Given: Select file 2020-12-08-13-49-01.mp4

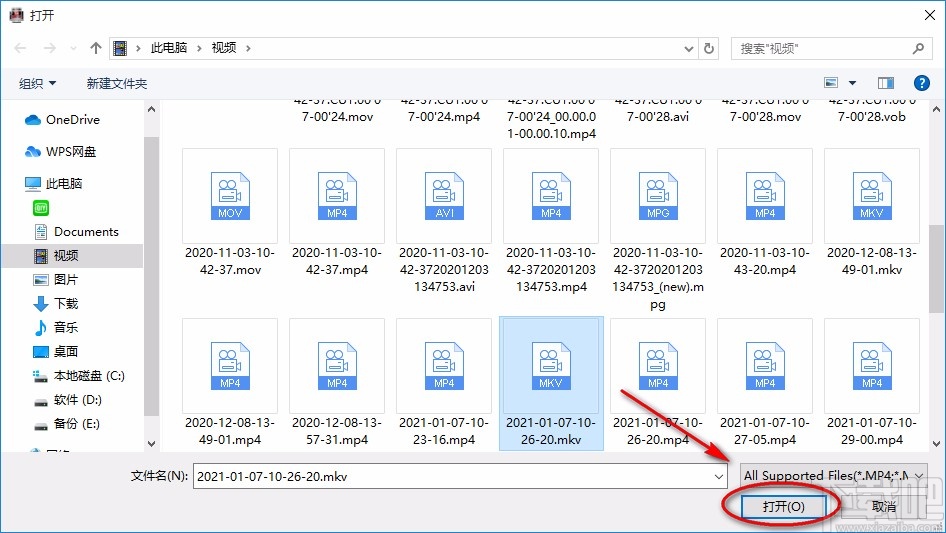Looking at the screenshot, I should coord(230,383).
